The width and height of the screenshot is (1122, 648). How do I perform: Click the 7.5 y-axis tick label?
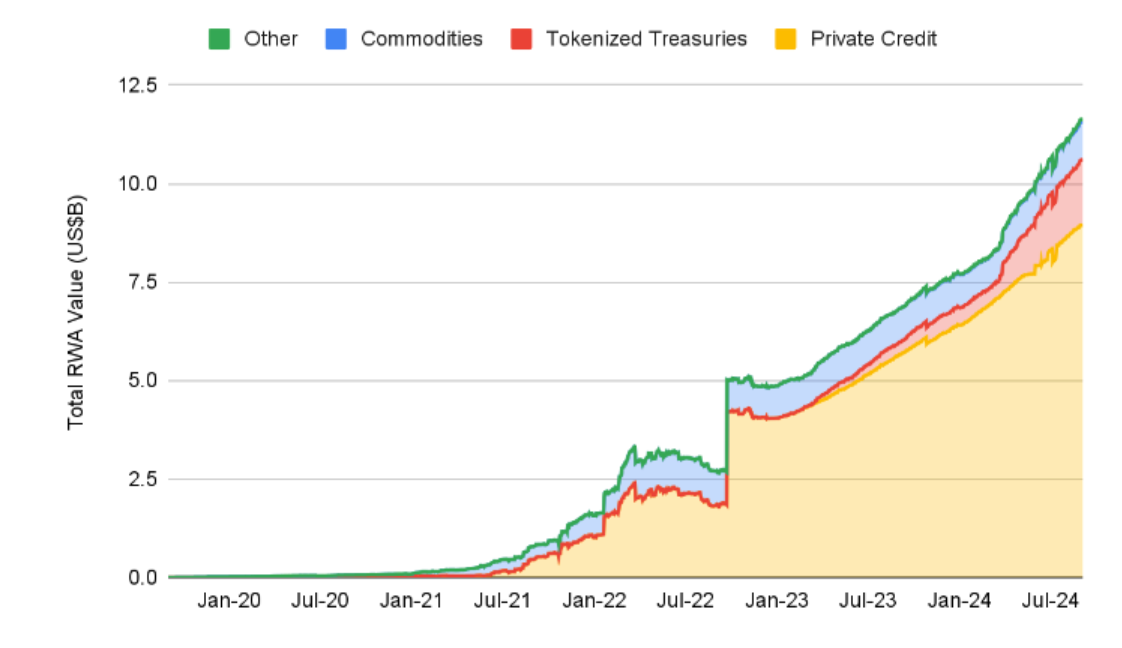pyautogui.click(x=144, y=282)
